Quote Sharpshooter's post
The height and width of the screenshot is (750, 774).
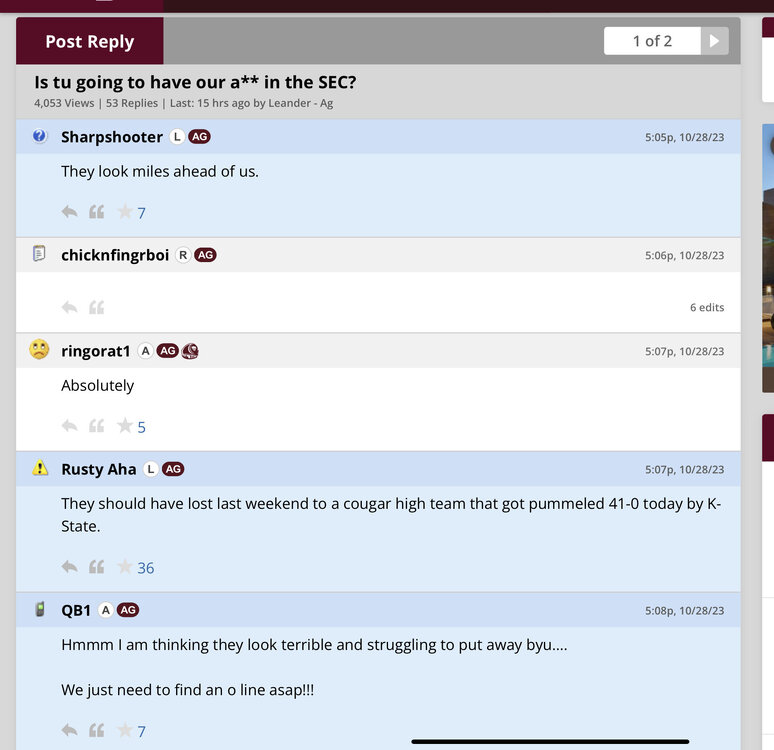(x=97, y=212)
